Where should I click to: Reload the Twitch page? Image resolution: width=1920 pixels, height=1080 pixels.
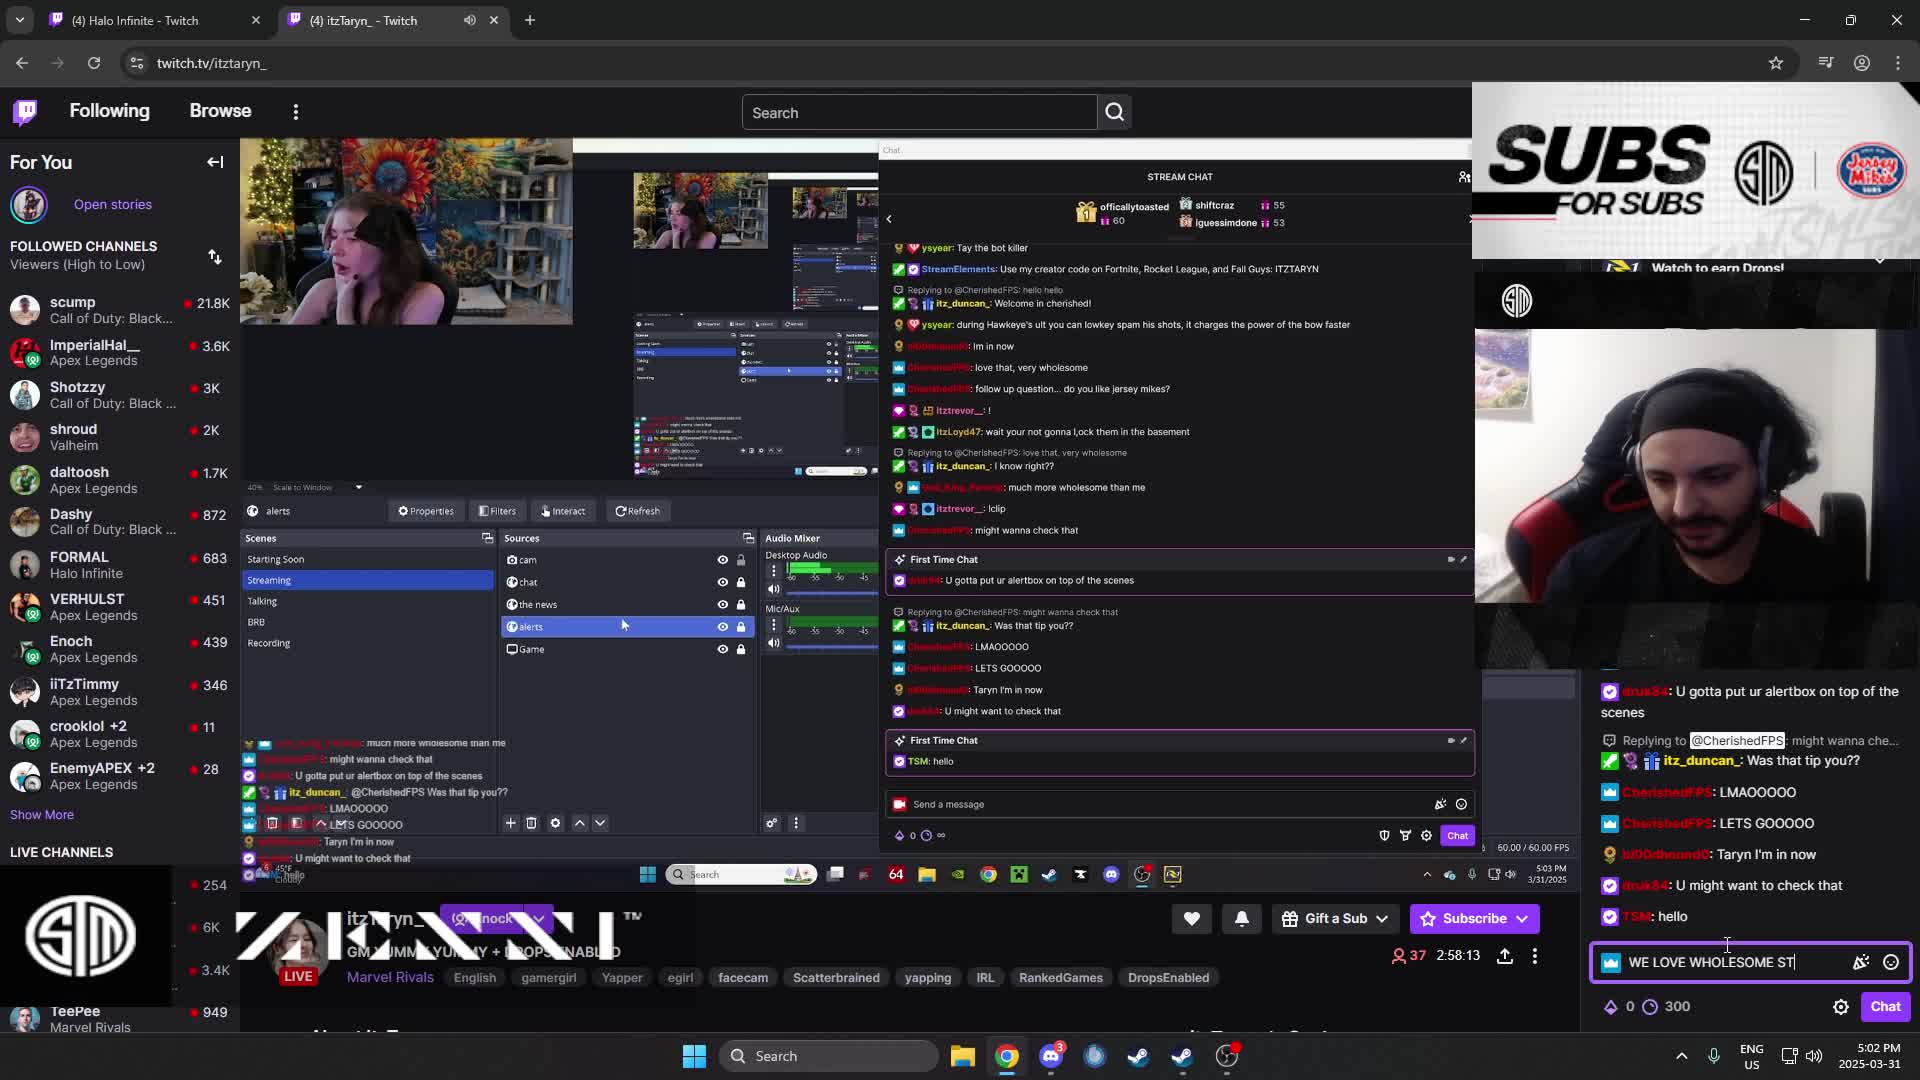coord(94,63)
